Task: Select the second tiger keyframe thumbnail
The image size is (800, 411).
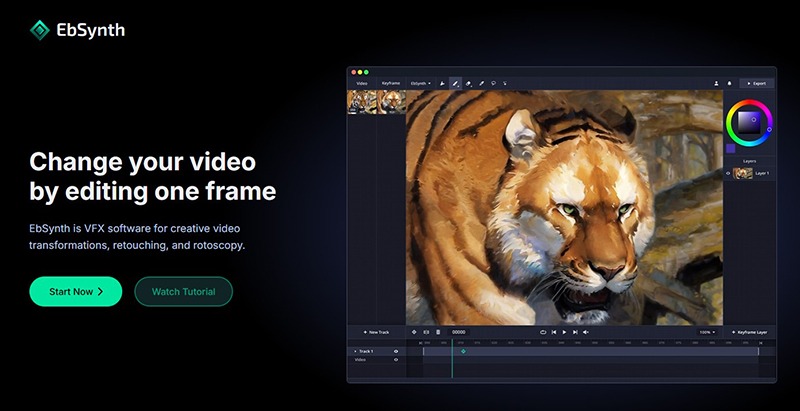Action: tap(391, 101)
